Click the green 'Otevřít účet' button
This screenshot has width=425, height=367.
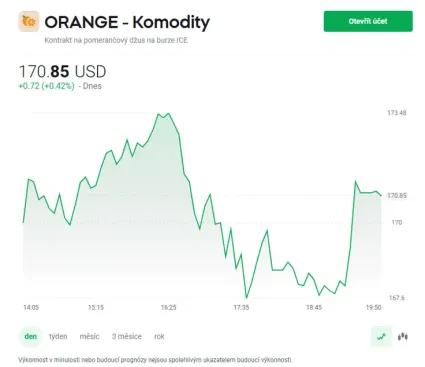click(x=368, y=21)
